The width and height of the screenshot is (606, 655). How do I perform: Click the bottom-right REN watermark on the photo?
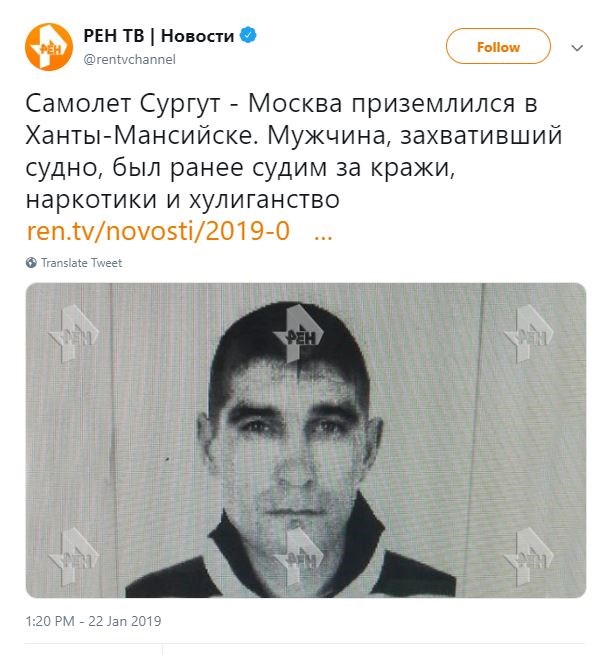point(529,556)
